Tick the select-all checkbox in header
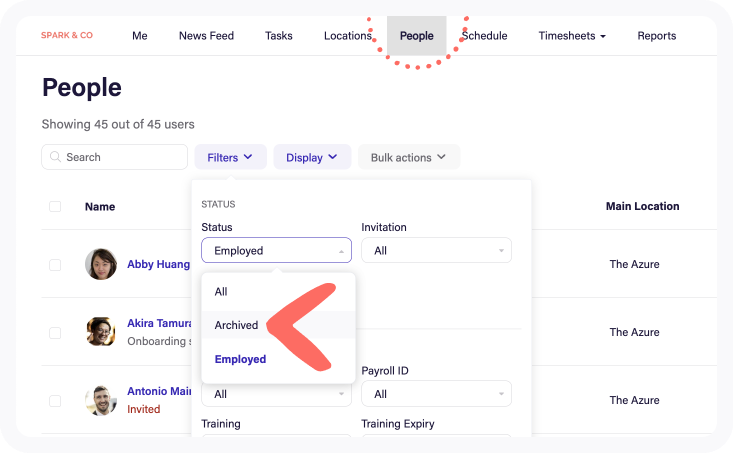Viewport: 733px width, 453px height. pyautogui.click(x=55, y=207)
